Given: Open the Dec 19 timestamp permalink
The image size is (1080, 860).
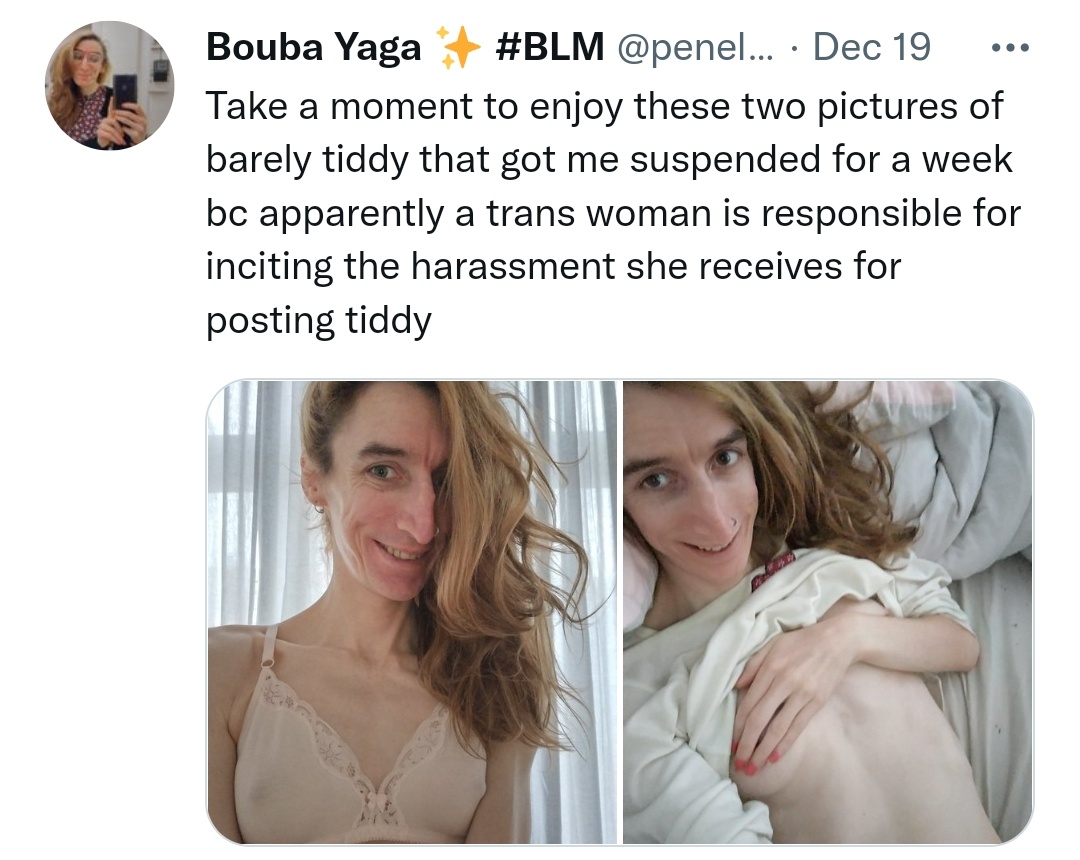Looking at the screenshot, I should click(871, 47).
